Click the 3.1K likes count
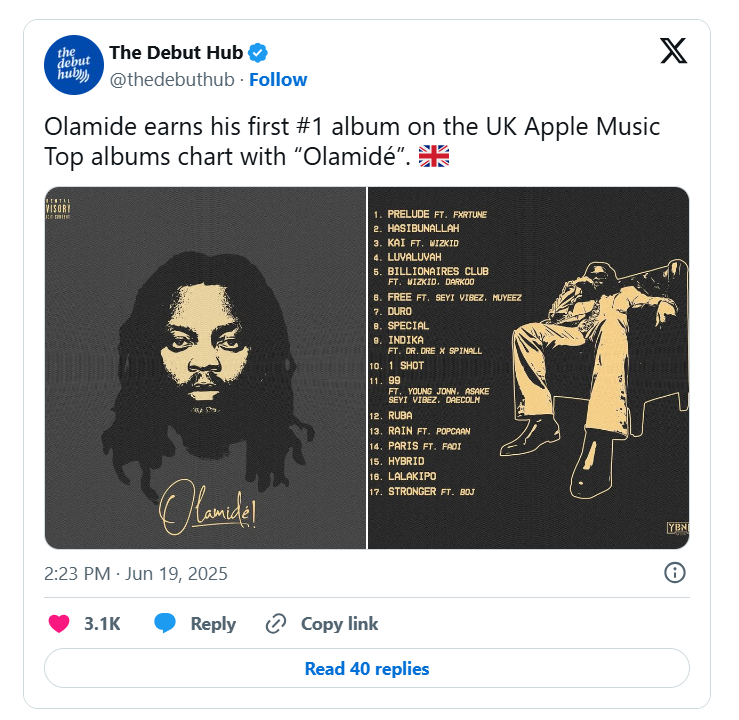 102,624
